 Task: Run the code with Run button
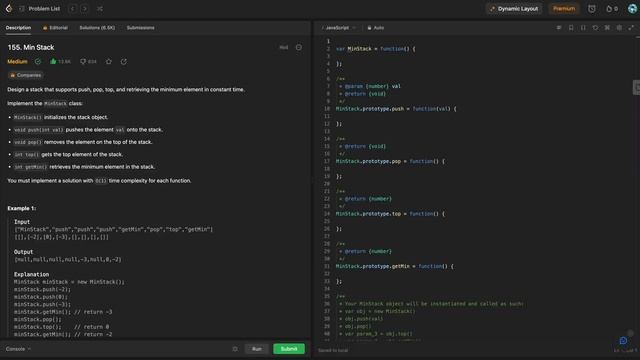click(x=257, y=349)
